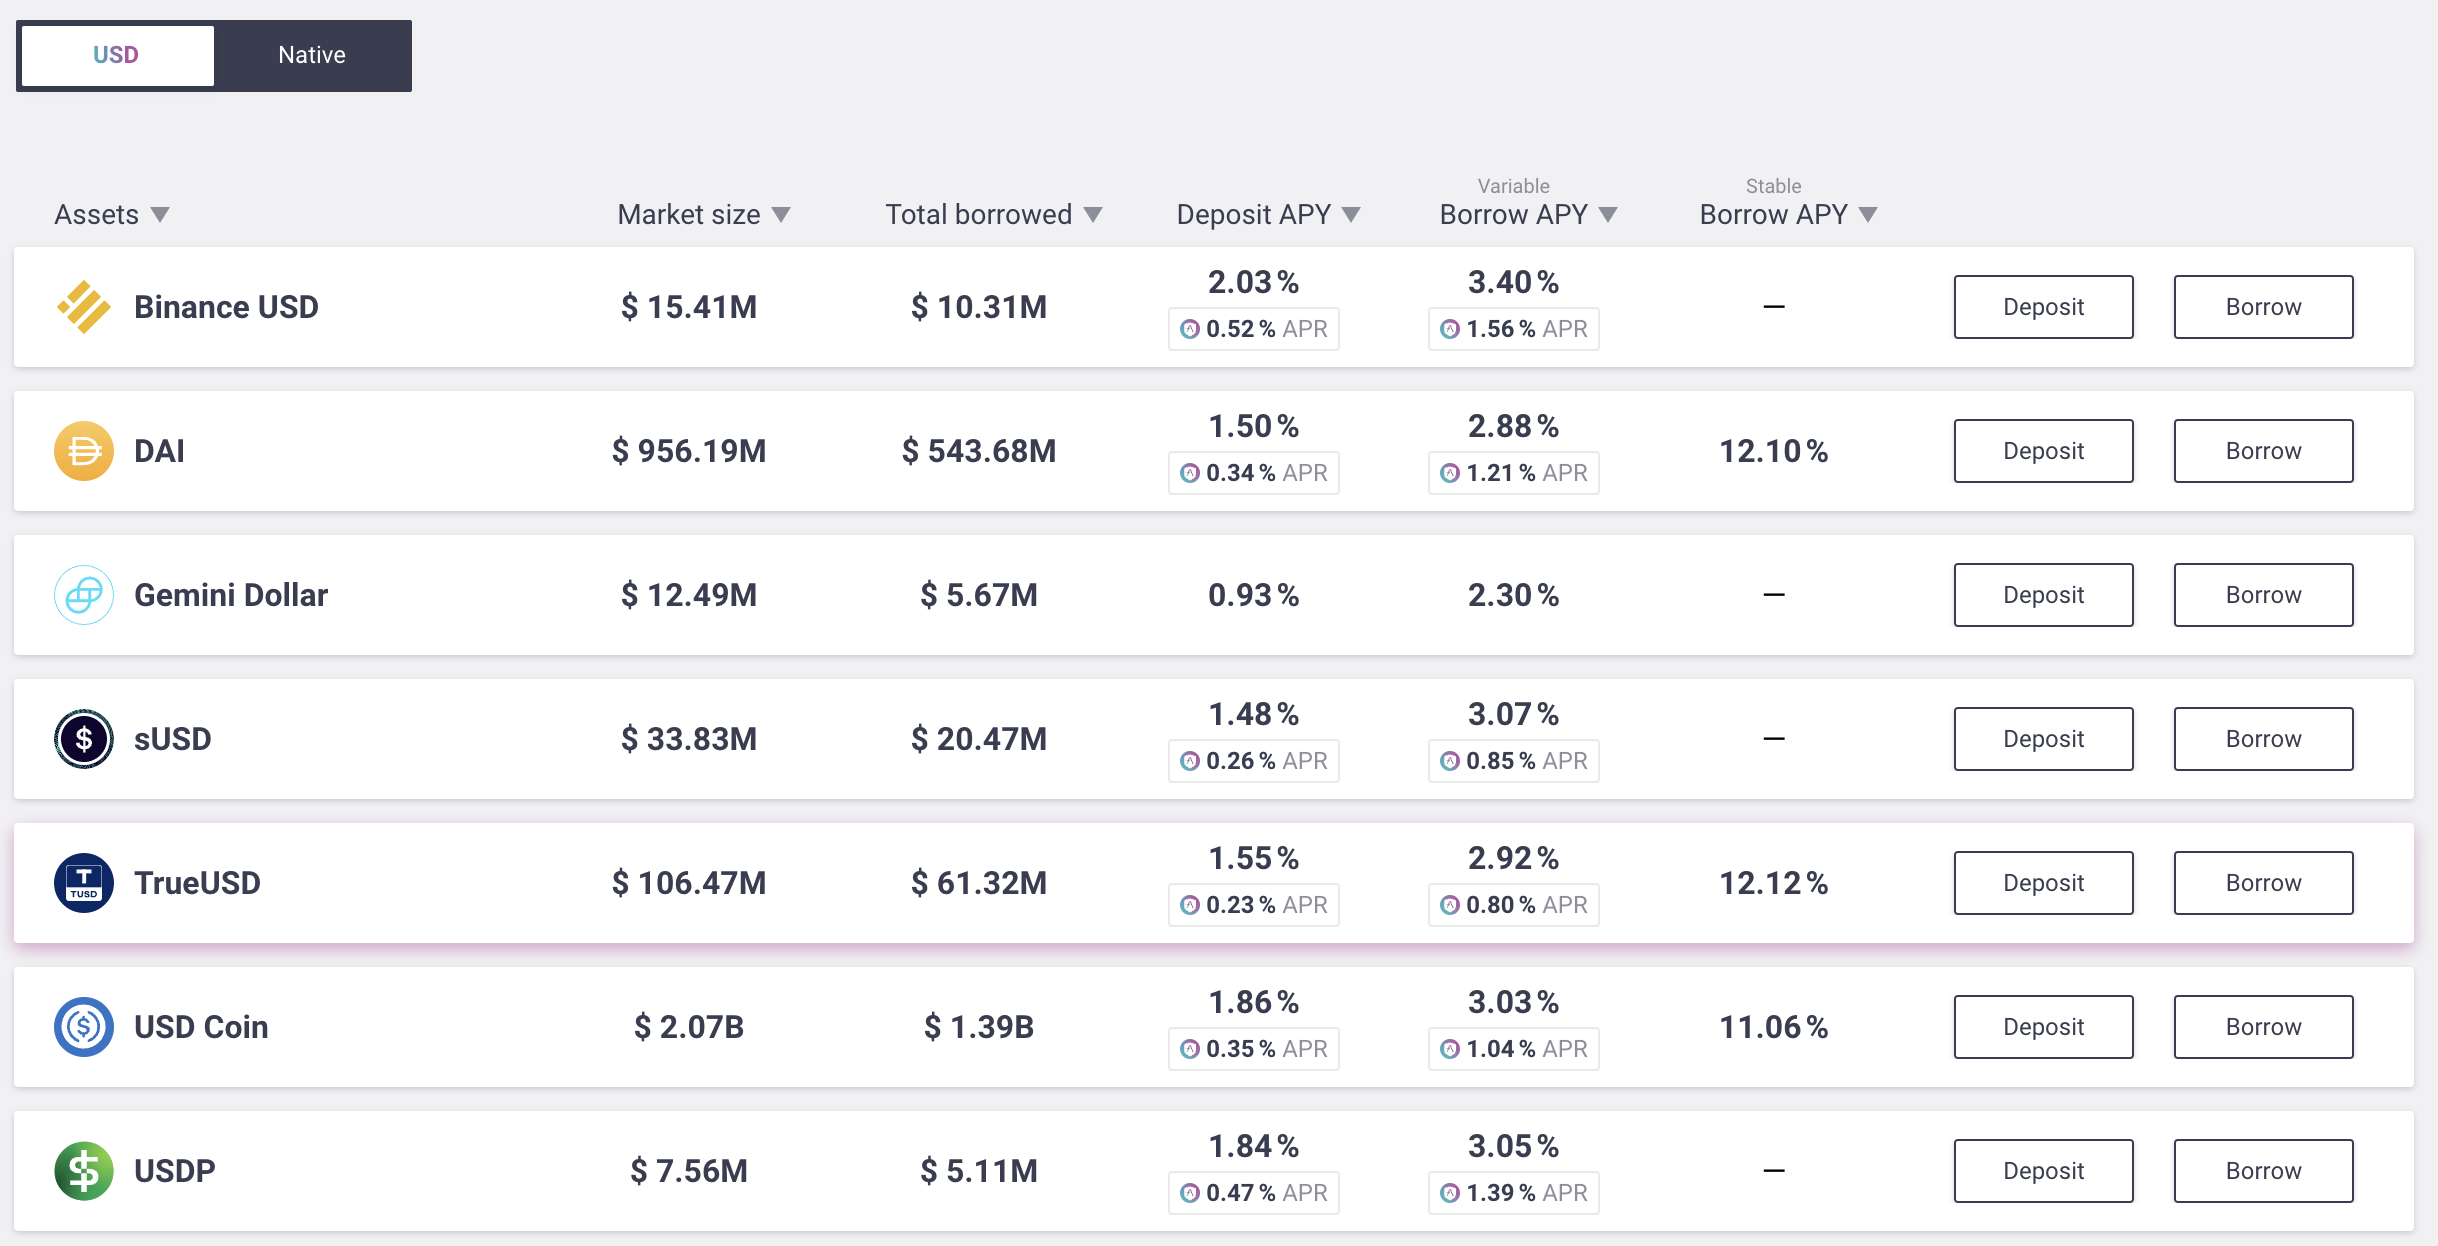Open the Binance USD asset name
2438x1246 pixels.
click(226, 307)
